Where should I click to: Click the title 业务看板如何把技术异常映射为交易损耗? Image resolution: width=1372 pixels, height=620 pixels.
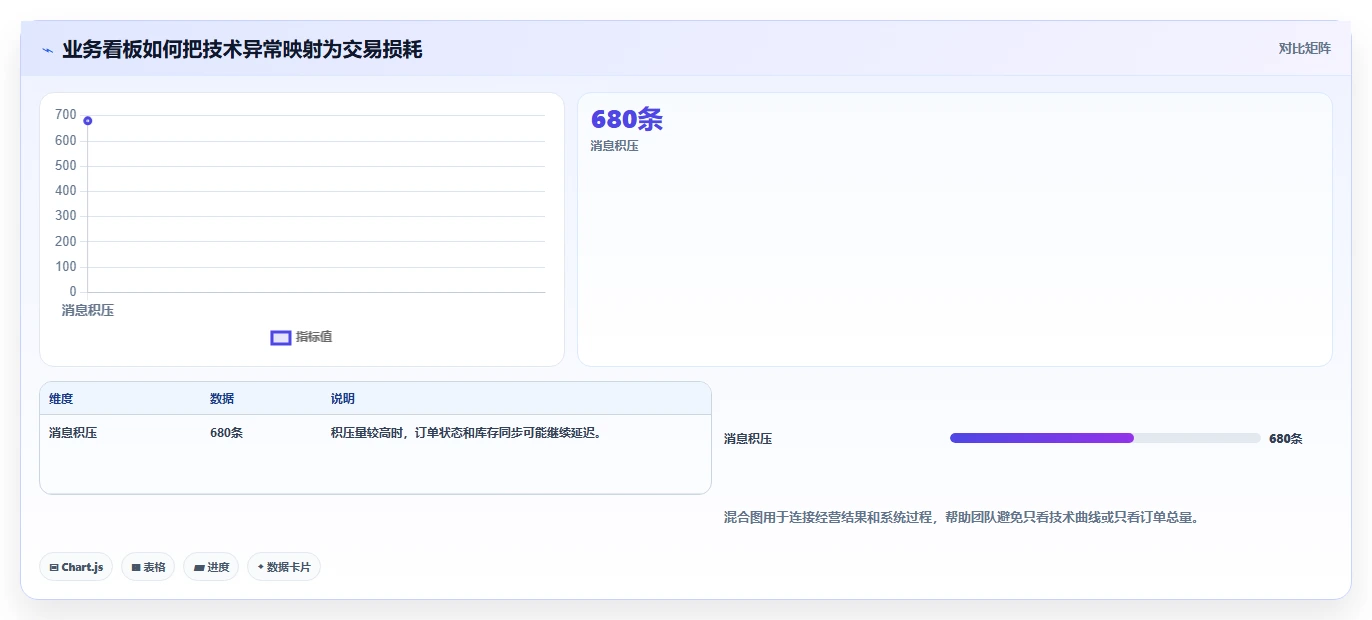(242, 50)
